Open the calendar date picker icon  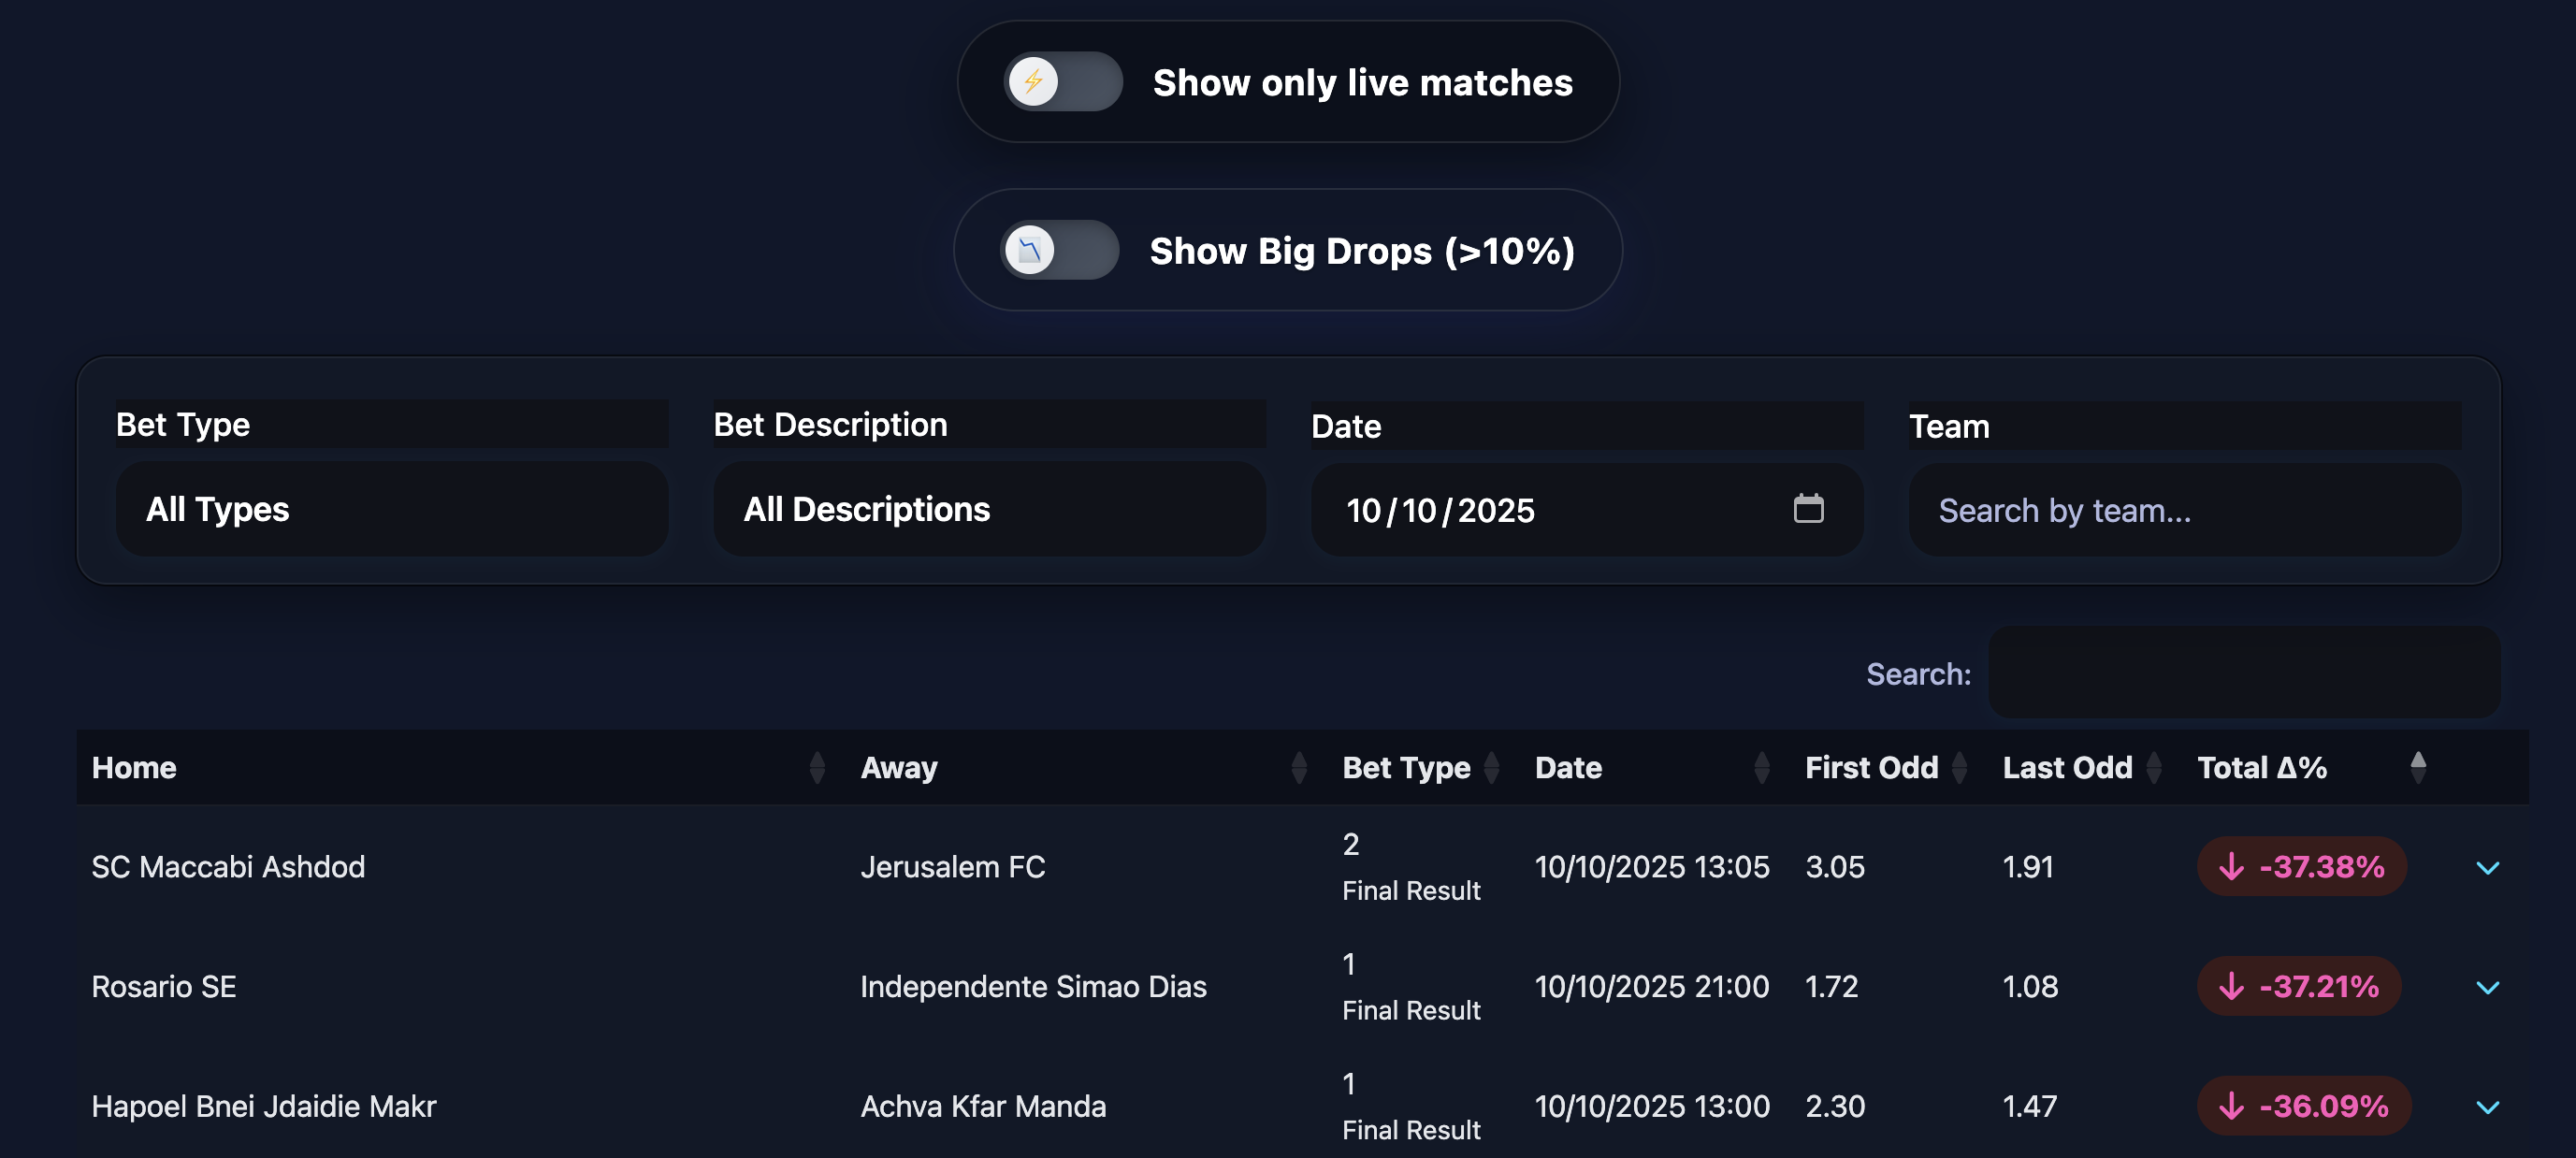(x=1808, y=509)
